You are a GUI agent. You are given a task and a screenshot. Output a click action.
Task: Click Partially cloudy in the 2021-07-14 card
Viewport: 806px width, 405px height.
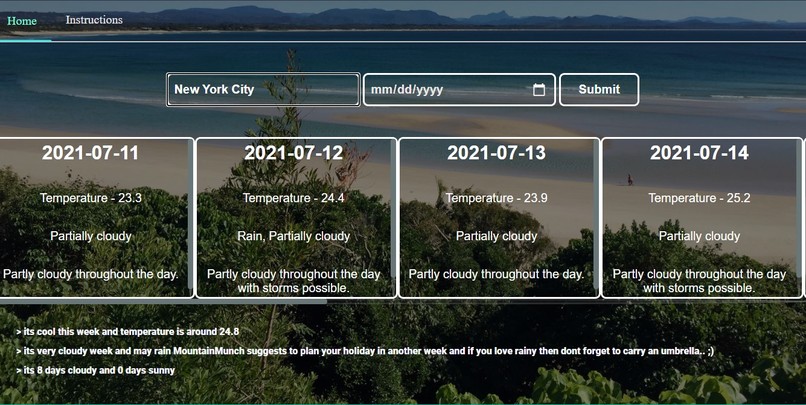coord(699,236)
